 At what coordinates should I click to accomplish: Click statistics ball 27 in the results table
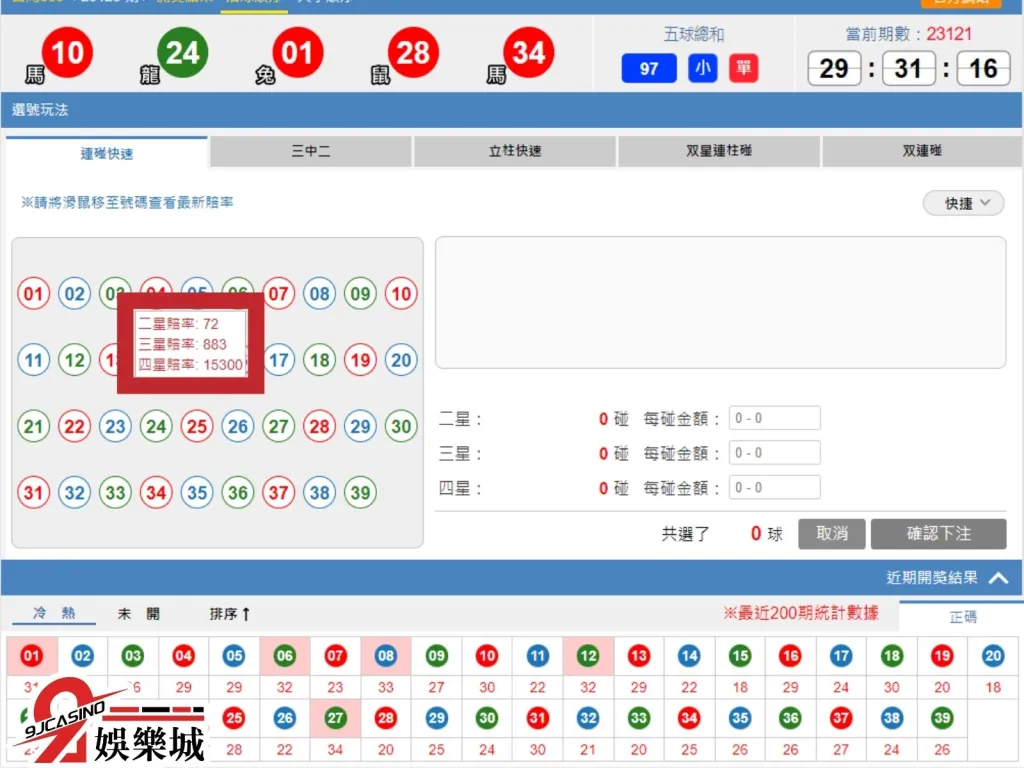[x=335, y=718]
